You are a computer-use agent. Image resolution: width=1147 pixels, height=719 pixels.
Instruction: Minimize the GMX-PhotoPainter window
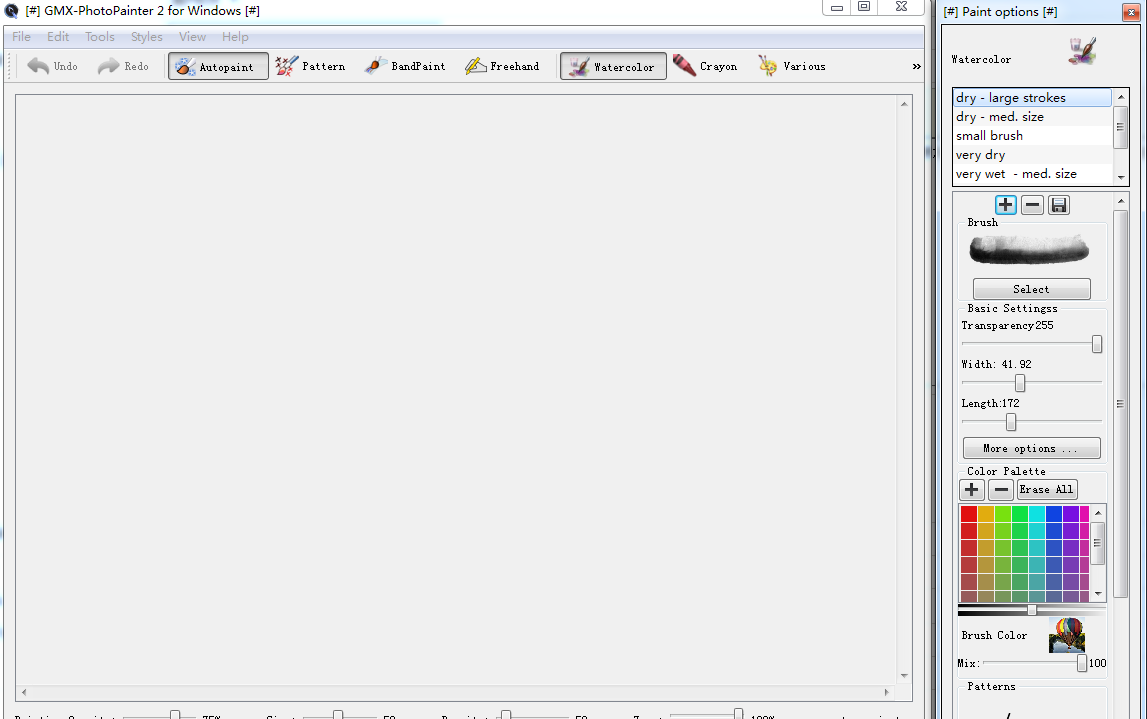coord(837,7)
